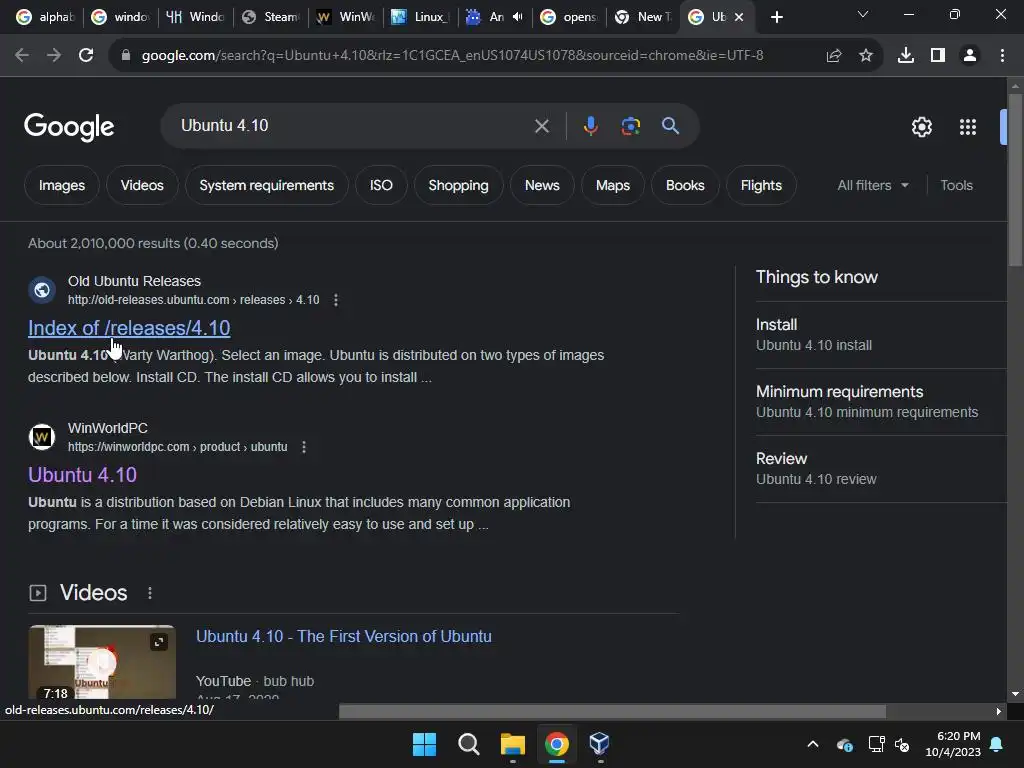Open the Ubuntu 4.10 install suggestion
The image size is (1024, 768).
[x=814, y=334]
